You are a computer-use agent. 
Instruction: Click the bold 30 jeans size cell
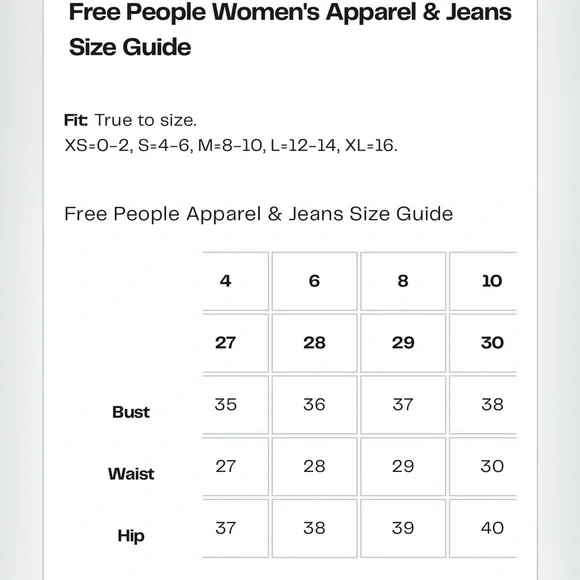click(483, 343)
